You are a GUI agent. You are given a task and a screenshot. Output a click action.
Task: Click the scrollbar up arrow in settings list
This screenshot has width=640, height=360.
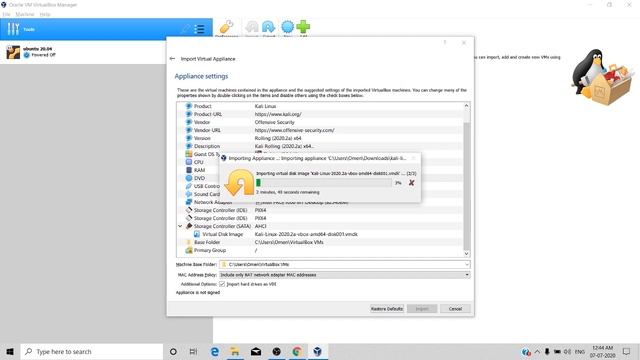pyautogui.click(x=466, y=106)
